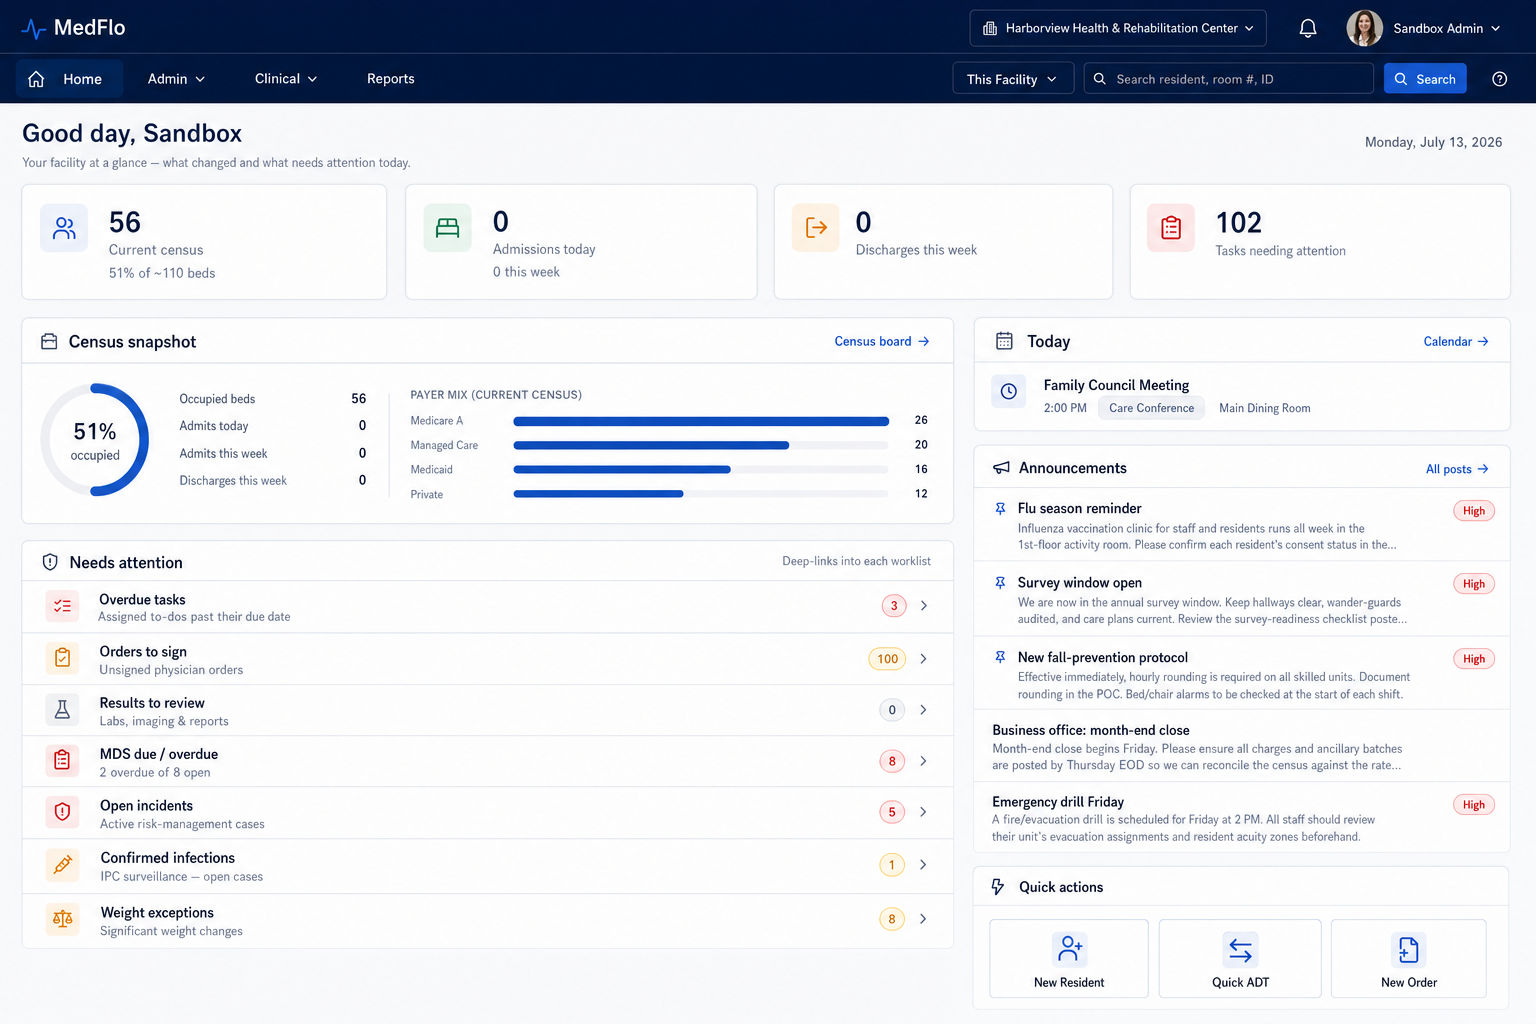Click the Announcements megaphone icon

[1001, 468]
